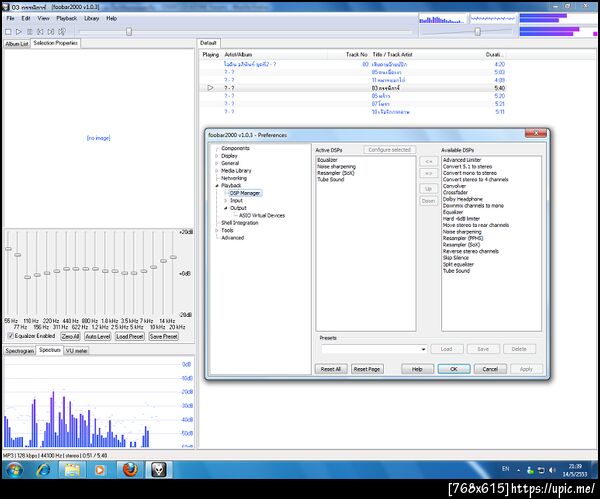Screen dimensions: 600x499
Task: Open the Presets dropdown list
Action: tap(423, 349)
